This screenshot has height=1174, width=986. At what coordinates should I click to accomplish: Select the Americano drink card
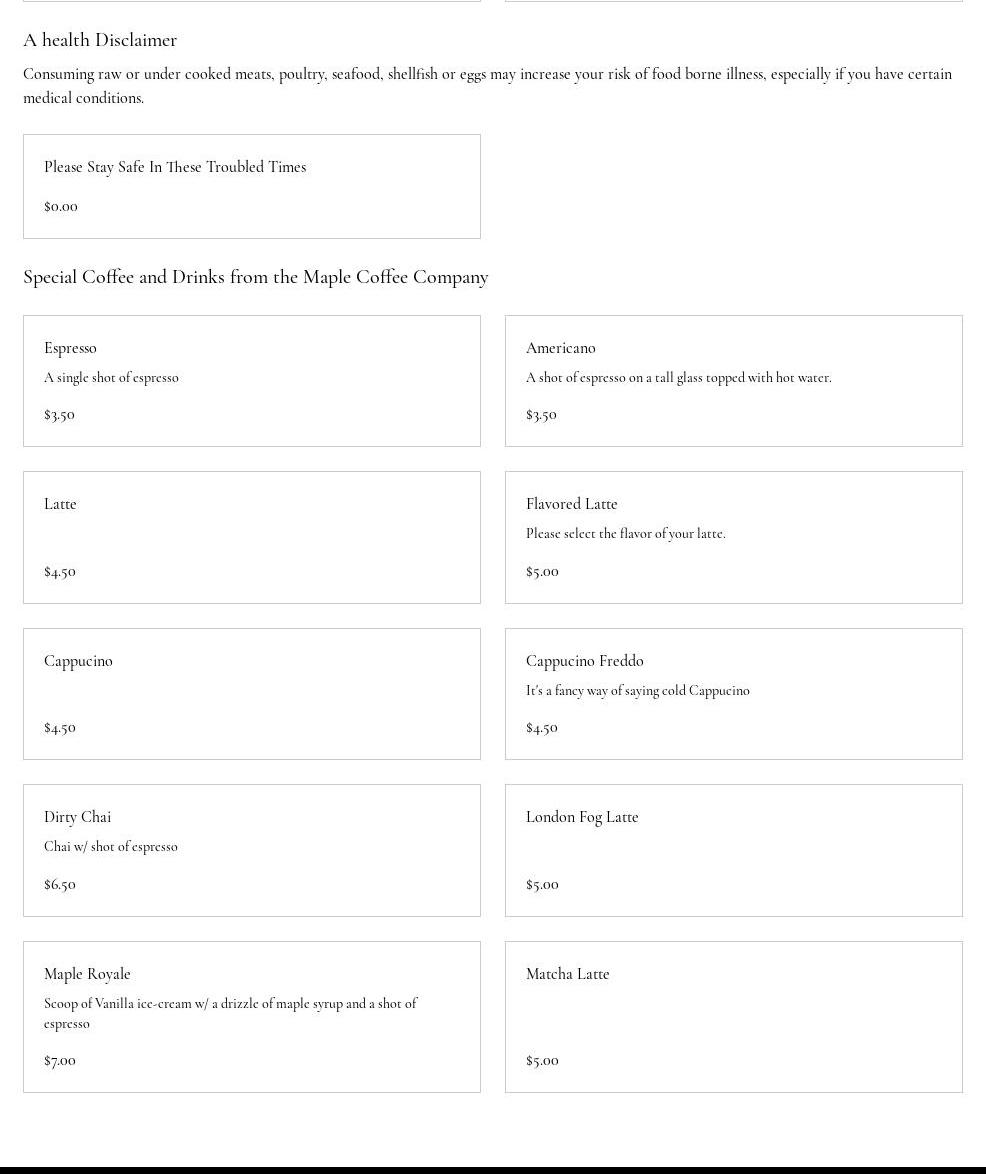(x=733, y=381)
